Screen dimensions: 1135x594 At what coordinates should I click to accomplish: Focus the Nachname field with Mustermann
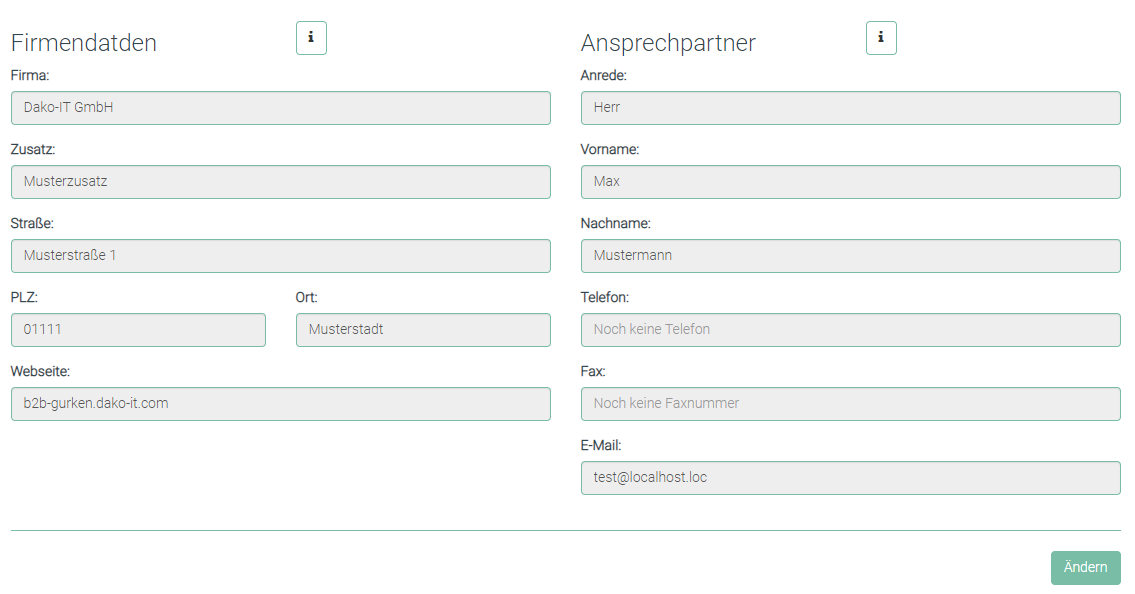(x=850, y=256)
